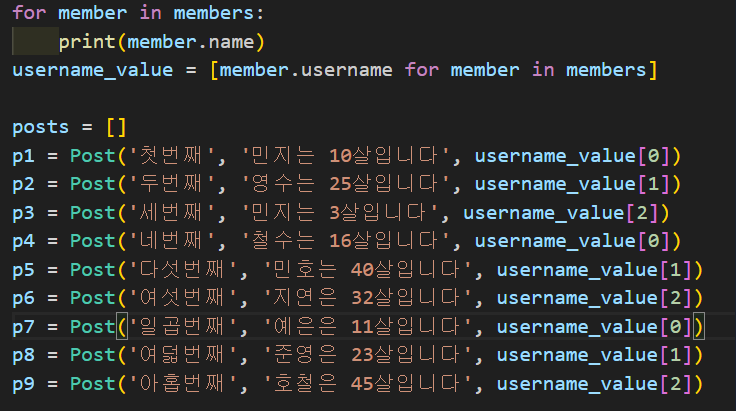Image resolution: width=736 pixels, height=411 pixels.
Task: Click the string '호철은 45살입니다'
Action: (368, 384)
